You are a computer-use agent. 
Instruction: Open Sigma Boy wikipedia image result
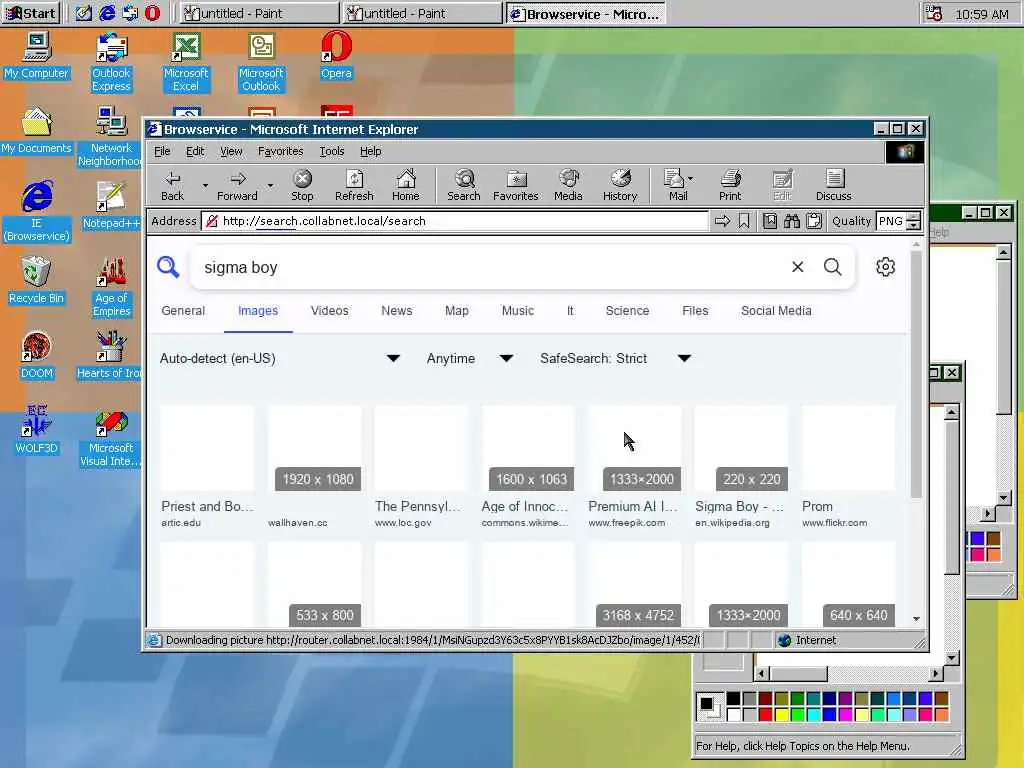pyautogui.click(x=741, y=467)
